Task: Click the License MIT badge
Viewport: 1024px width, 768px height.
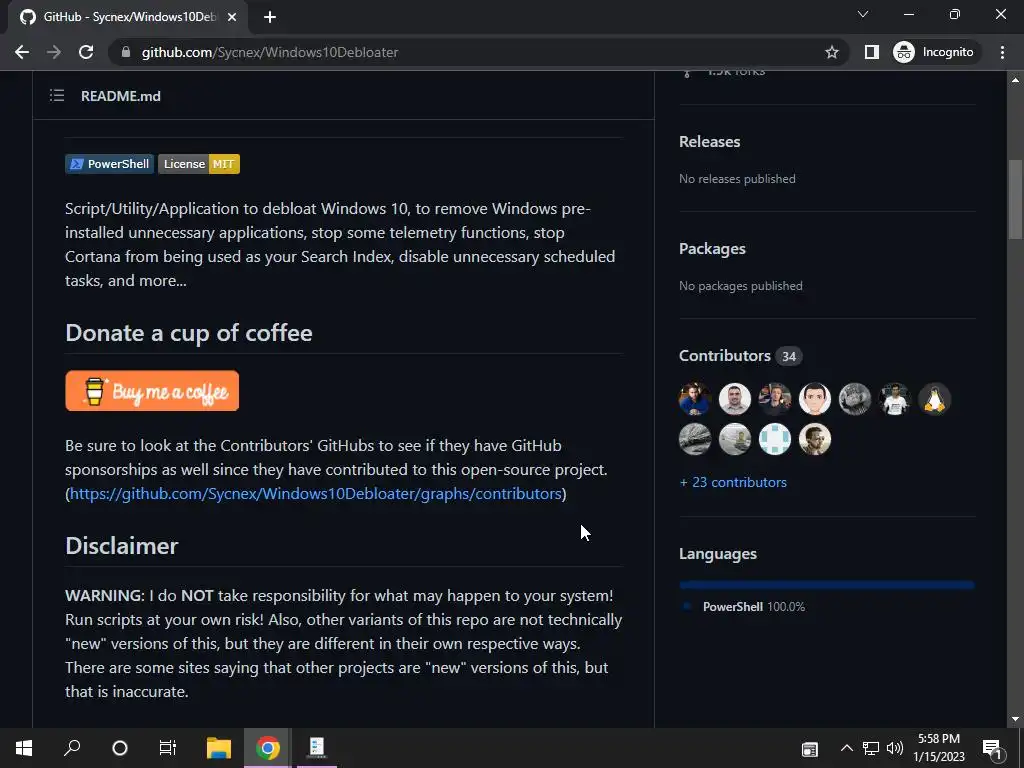Action: click(199, 164)
